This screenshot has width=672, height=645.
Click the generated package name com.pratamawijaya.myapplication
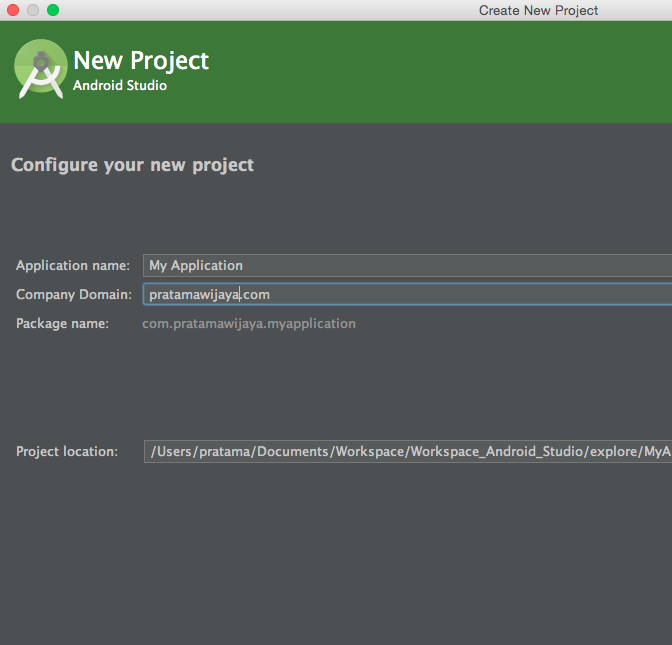pyautogui.click(x=248, y=323)
